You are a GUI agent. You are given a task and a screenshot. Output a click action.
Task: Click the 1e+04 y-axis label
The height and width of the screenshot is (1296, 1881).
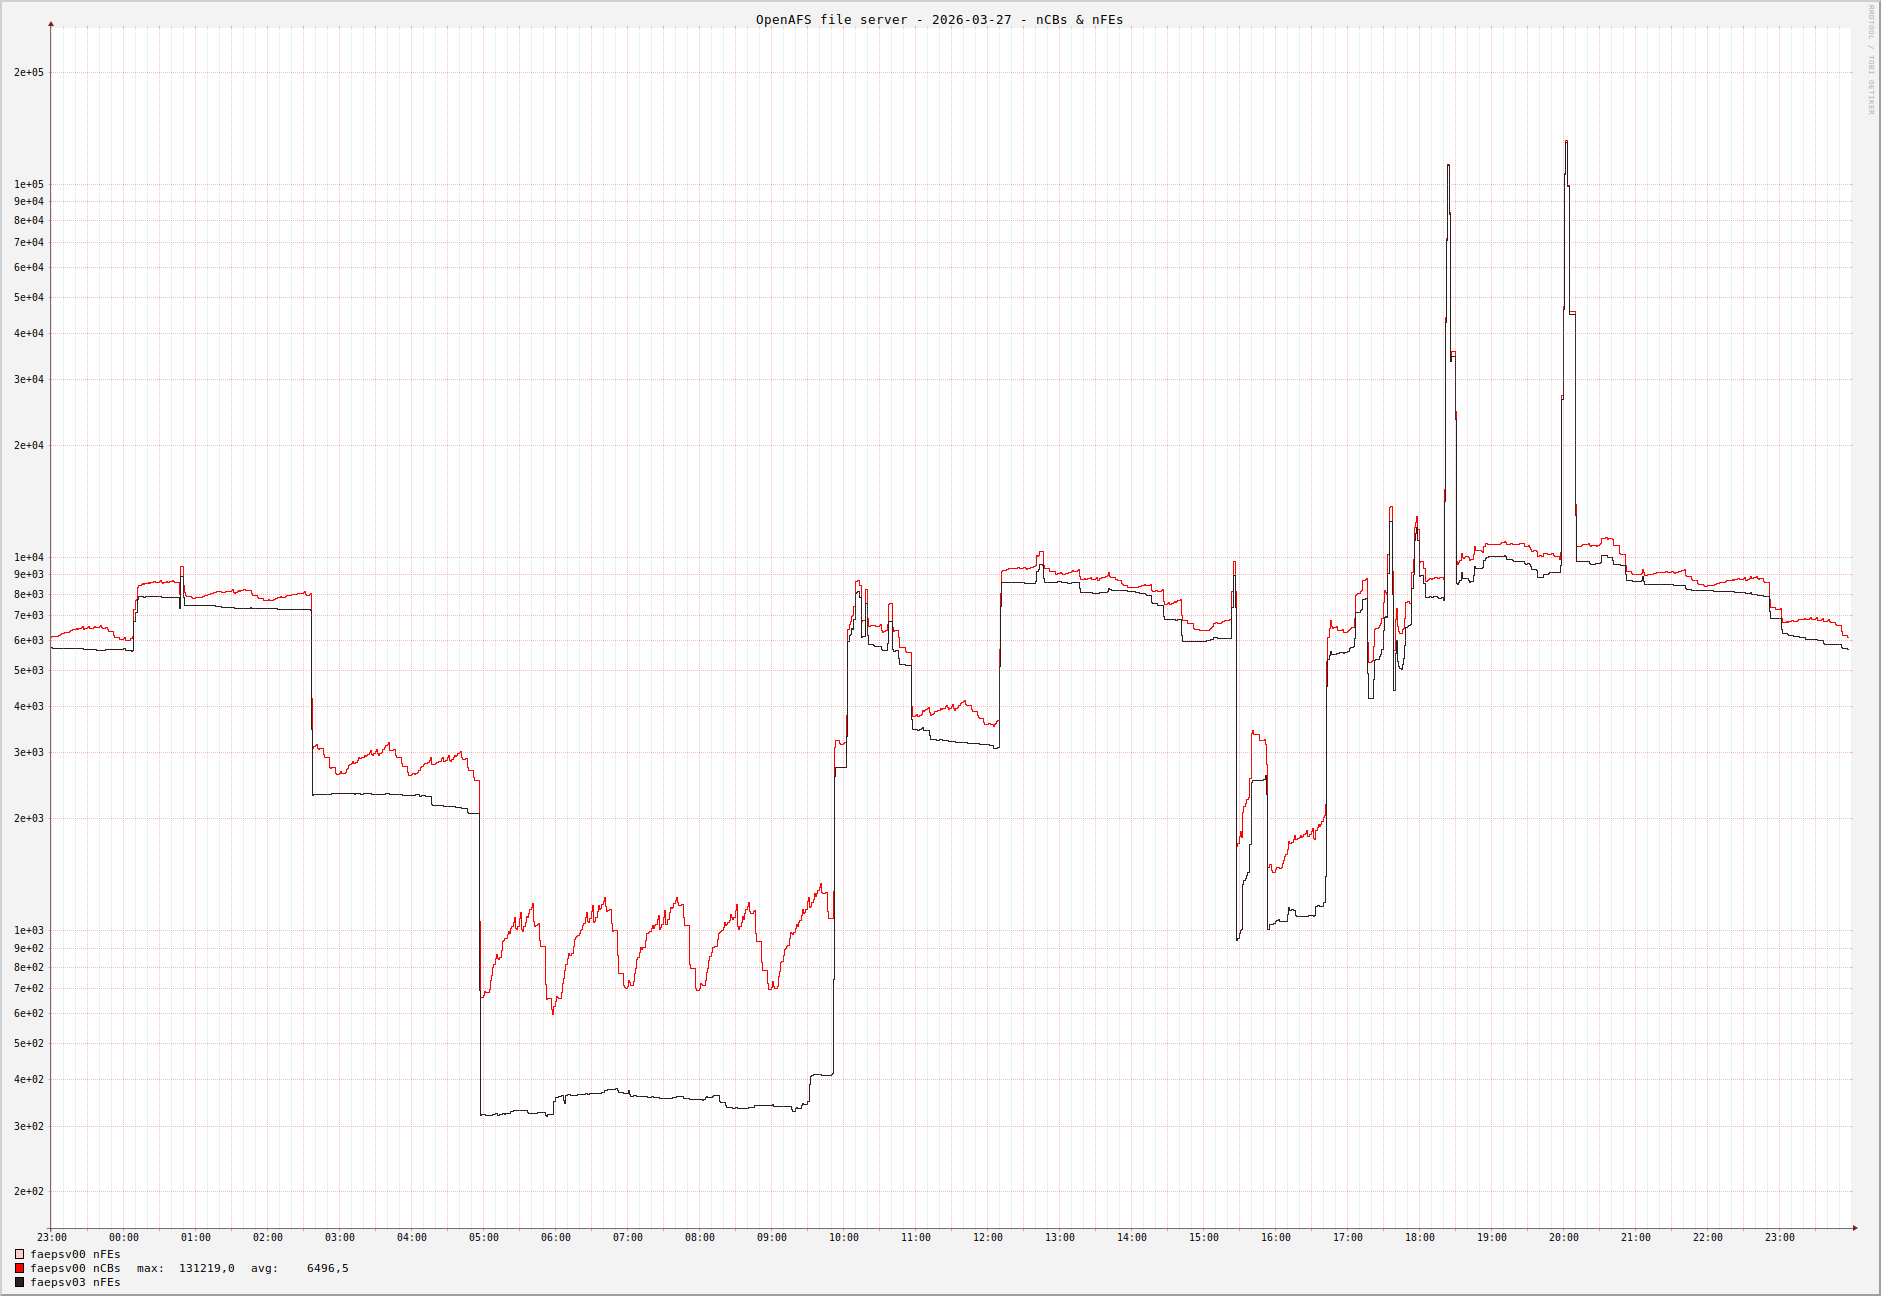29,557
